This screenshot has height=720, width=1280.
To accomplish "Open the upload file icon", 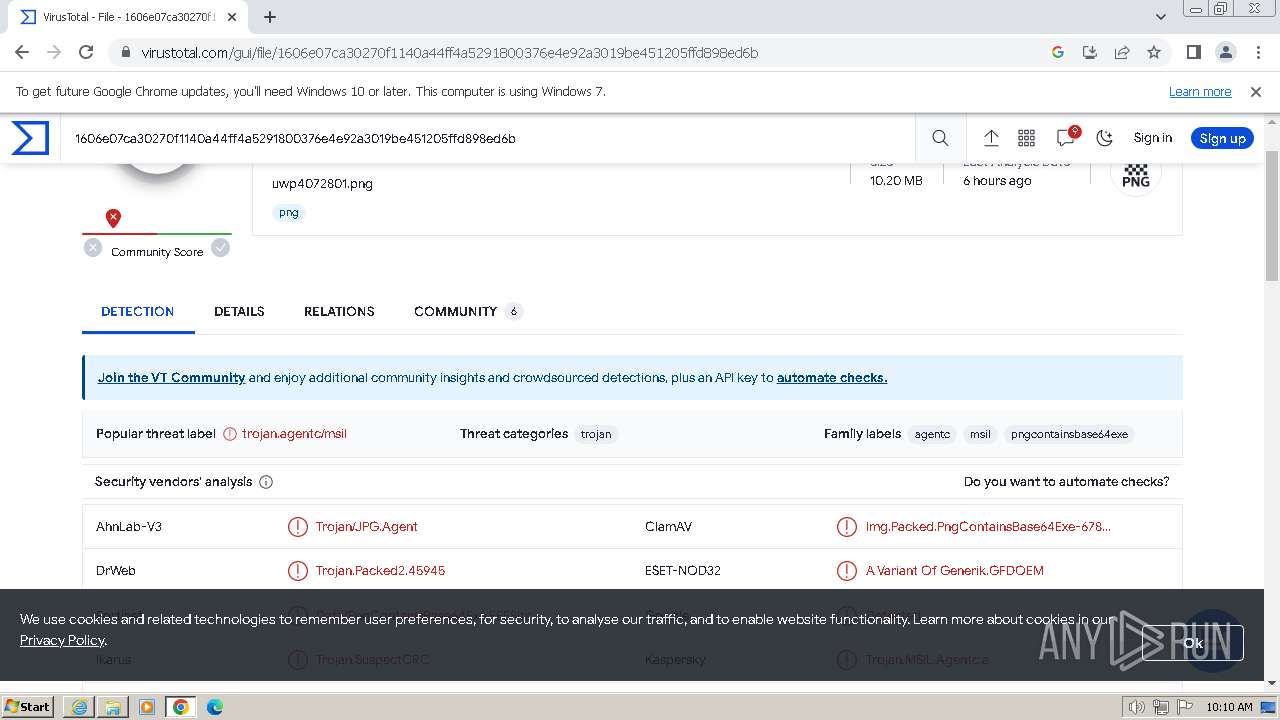I will 991,138.
